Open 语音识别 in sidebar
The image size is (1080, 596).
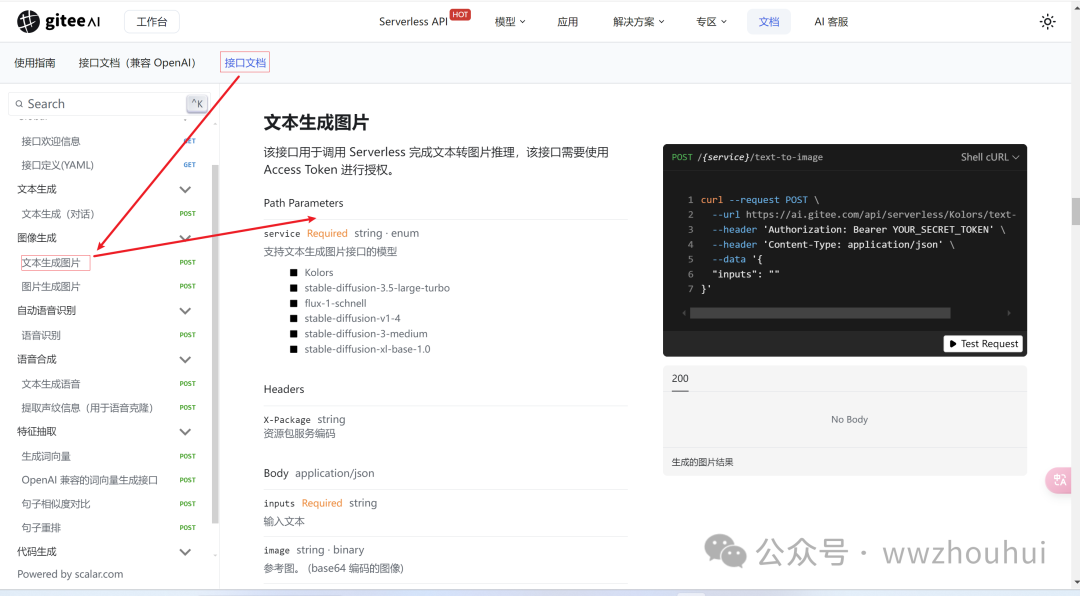[x=41, y=336]
